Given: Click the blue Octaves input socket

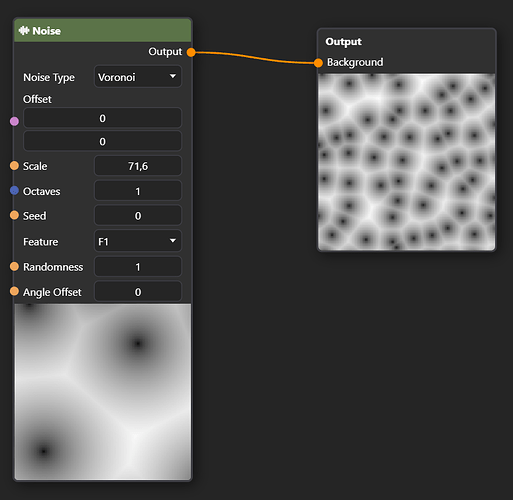Looking at the screenshot, I should coord(14,191).
